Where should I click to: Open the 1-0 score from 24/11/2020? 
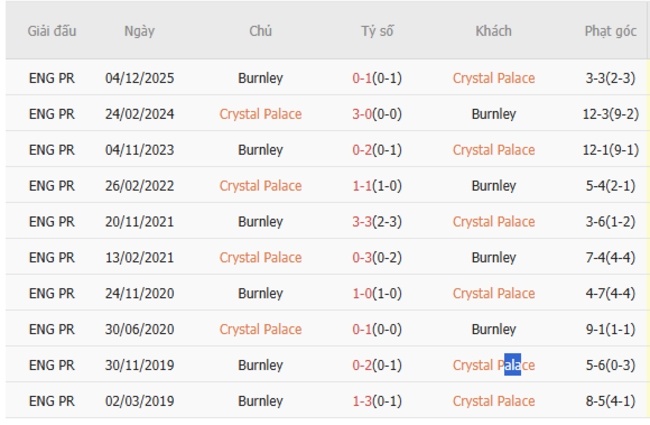(377, 294)
